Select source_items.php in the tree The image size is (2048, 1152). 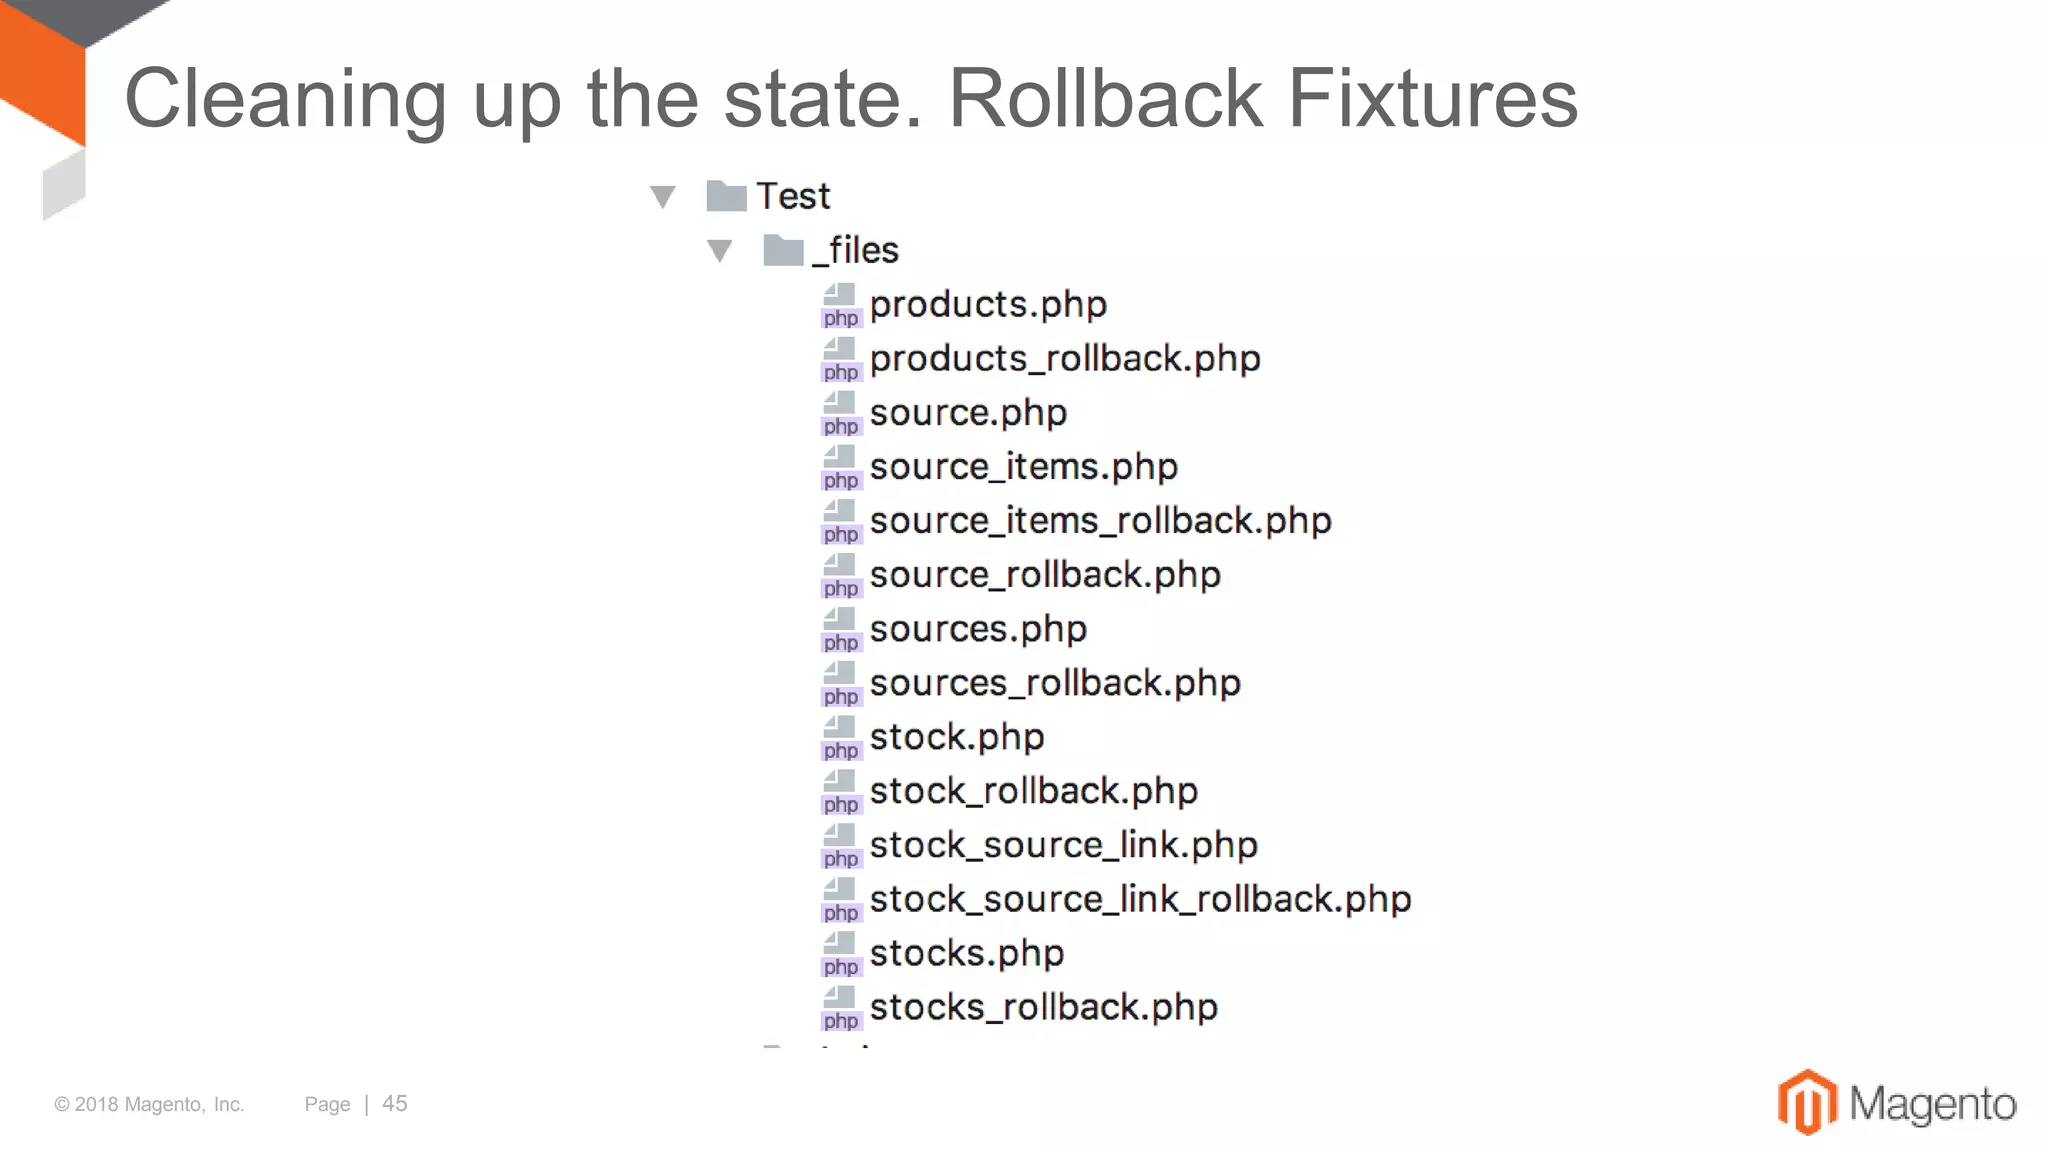1023,467
